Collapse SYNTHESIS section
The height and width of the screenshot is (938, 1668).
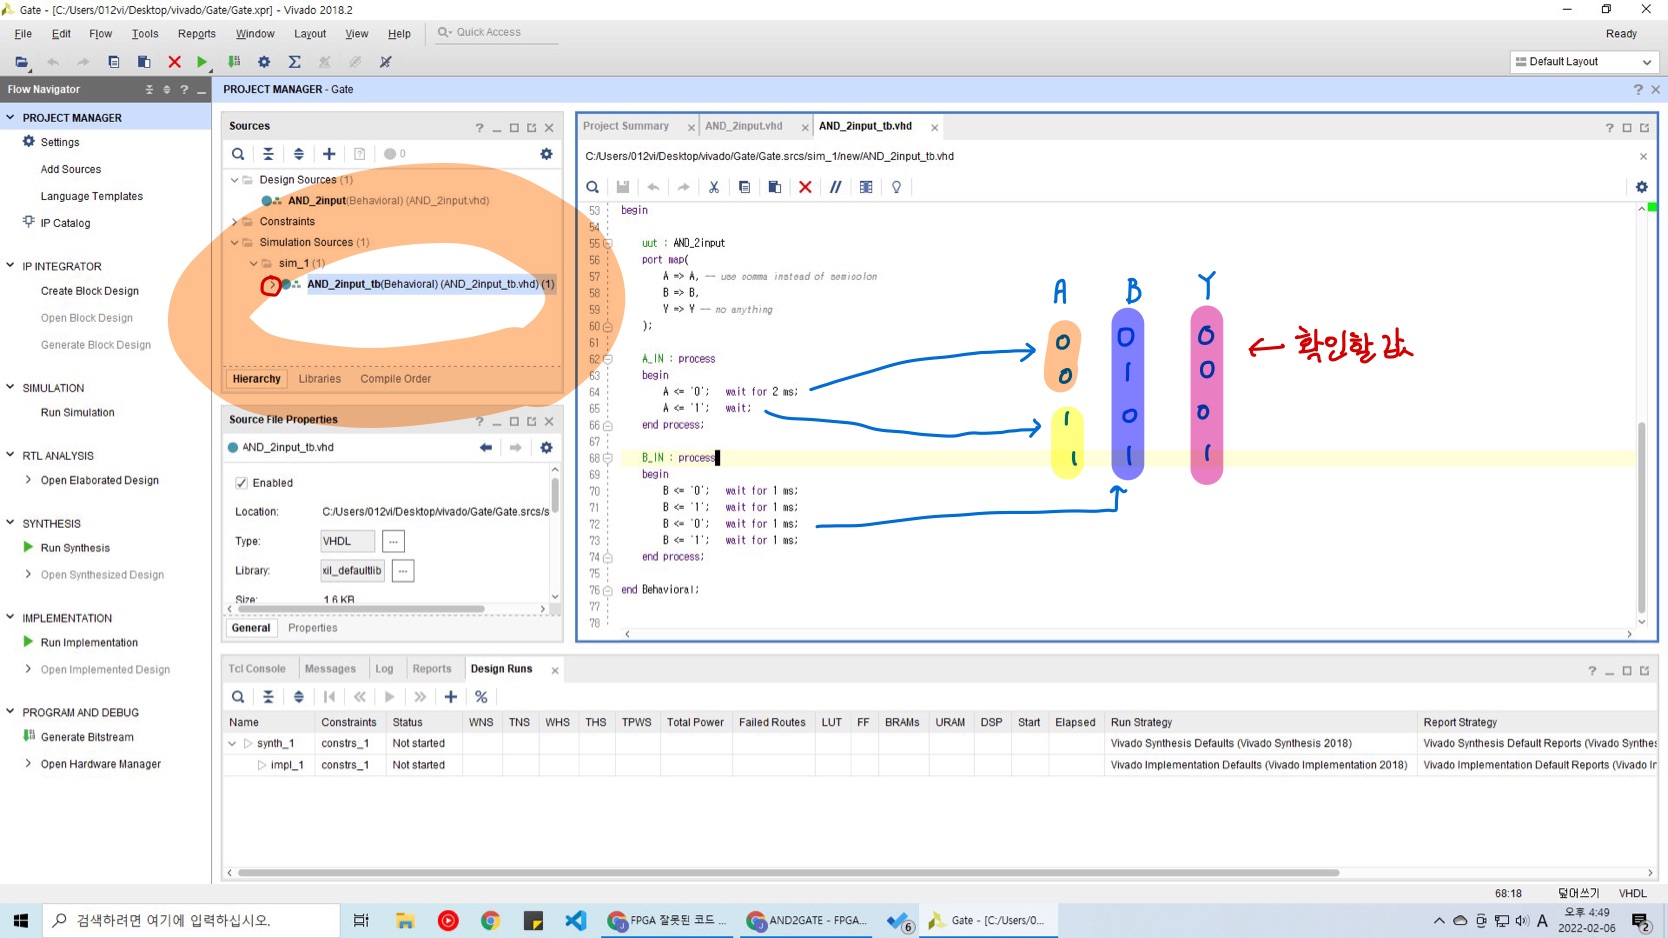(x=10, y=523)
